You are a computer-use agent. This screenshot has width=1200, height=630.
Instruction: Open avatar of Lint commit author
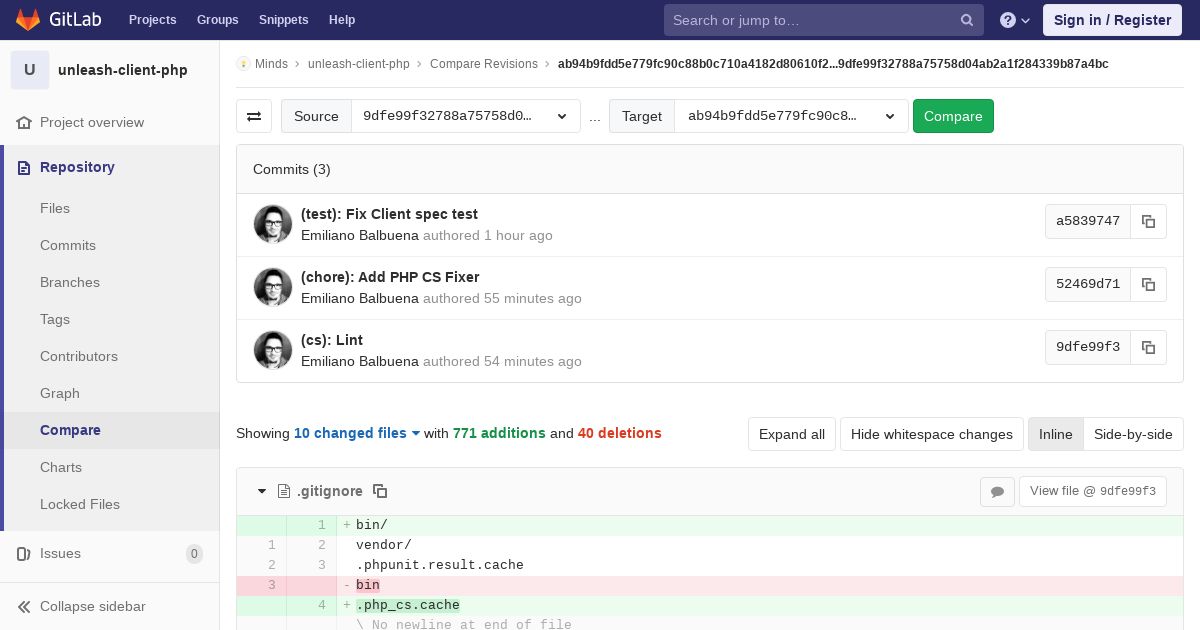click(273, 350)
